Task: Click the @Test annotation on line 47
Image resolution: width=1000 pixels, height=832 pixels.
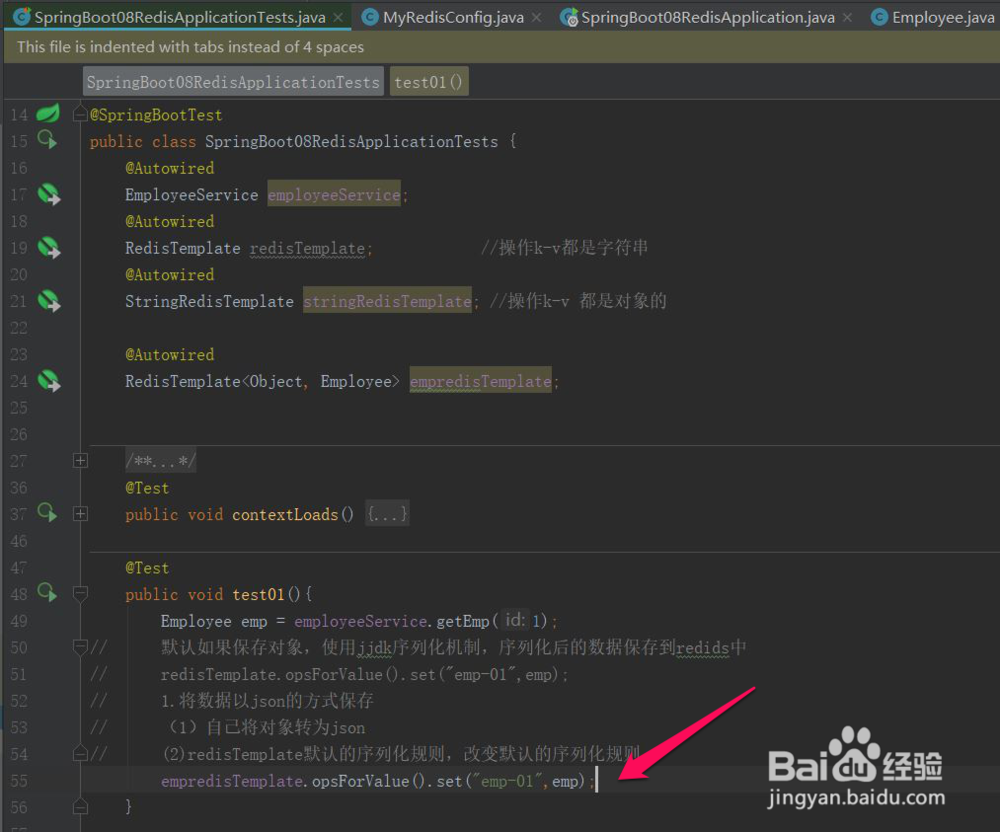Action: pos(147,568)
